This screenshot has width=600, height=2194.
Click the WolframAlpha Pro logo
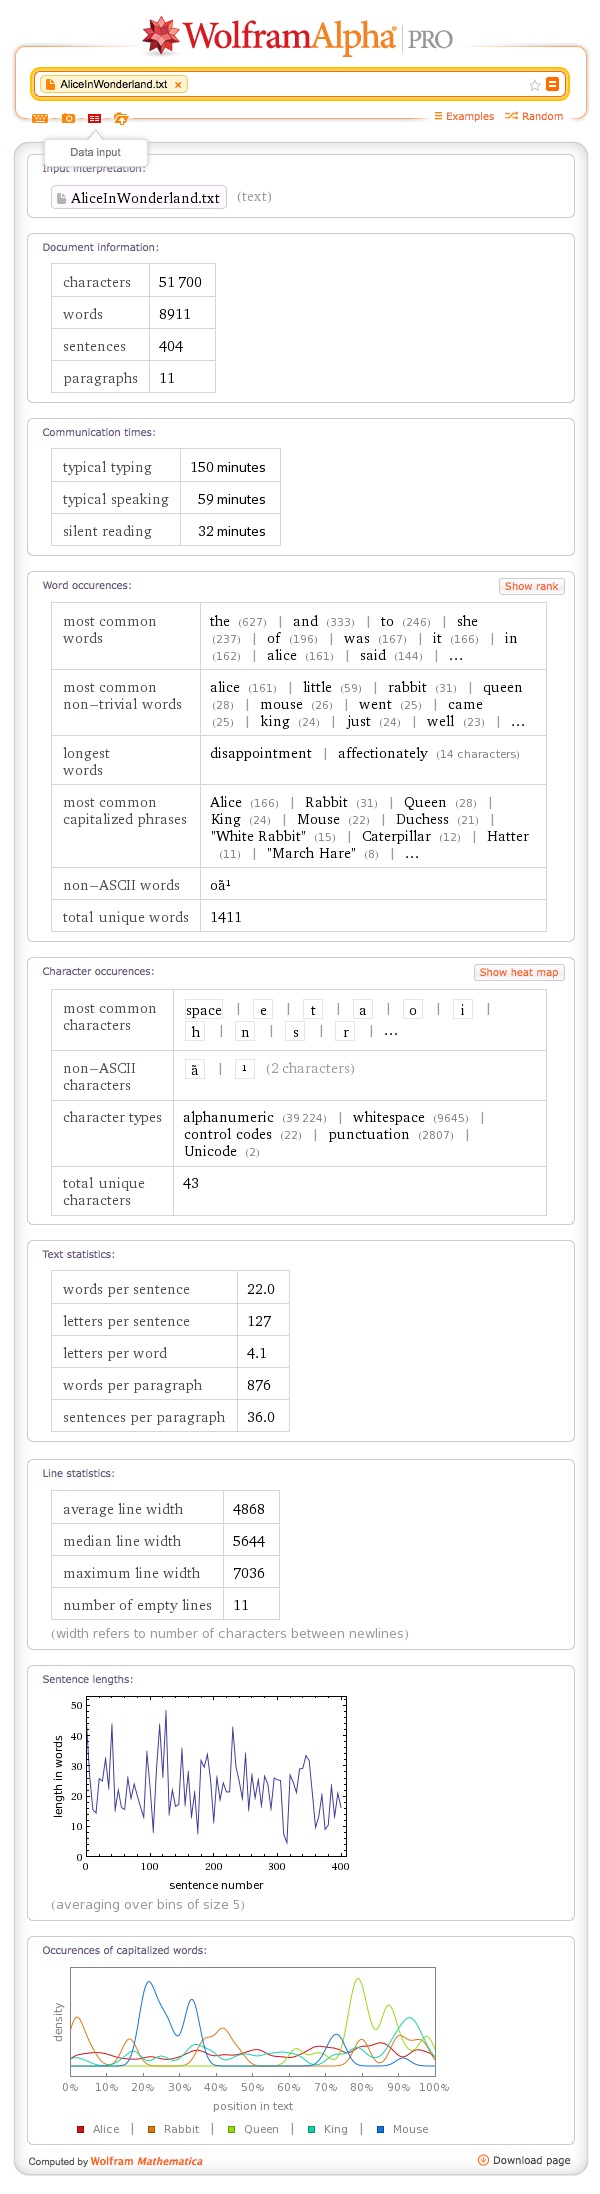point(299,37)
